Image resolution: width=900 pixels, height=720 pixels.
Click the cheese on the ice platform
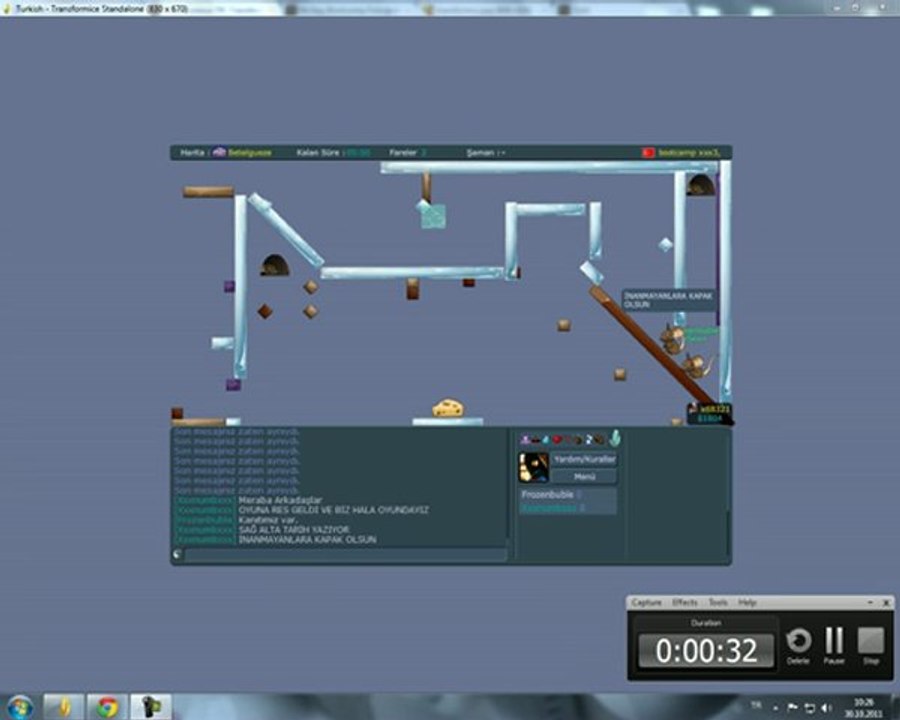click(448, 408)
